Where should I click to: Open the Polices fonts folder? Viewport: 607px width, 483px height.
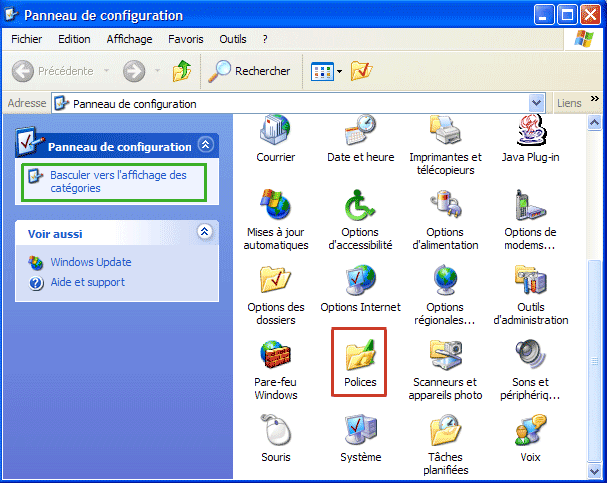[360, 363]
